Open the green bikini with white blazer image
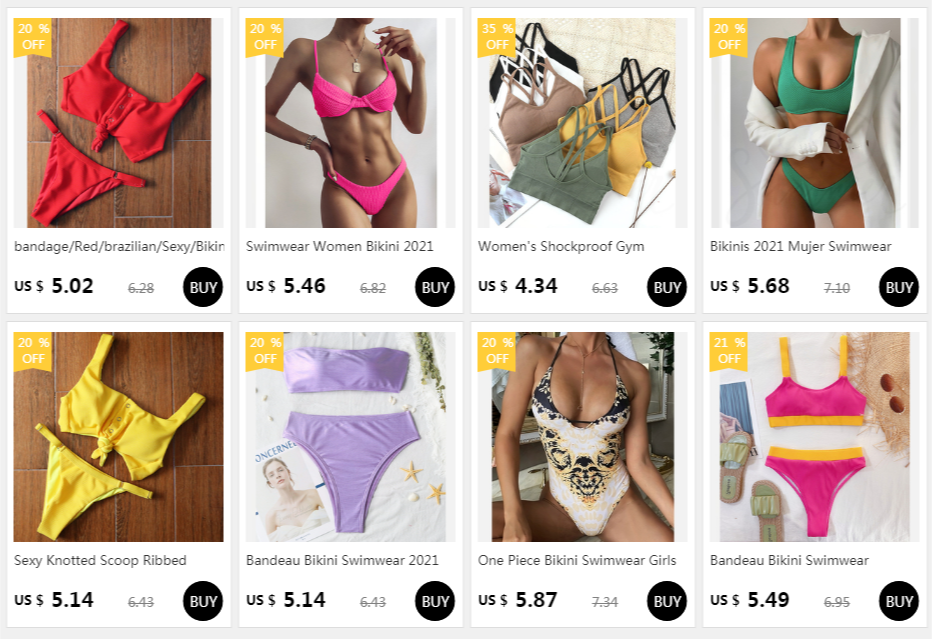 [x=814, y=122]
